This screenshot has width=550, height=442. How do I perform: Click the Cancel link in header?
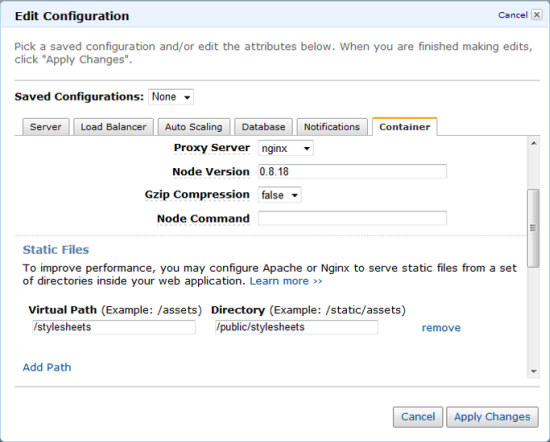(513, 15)
